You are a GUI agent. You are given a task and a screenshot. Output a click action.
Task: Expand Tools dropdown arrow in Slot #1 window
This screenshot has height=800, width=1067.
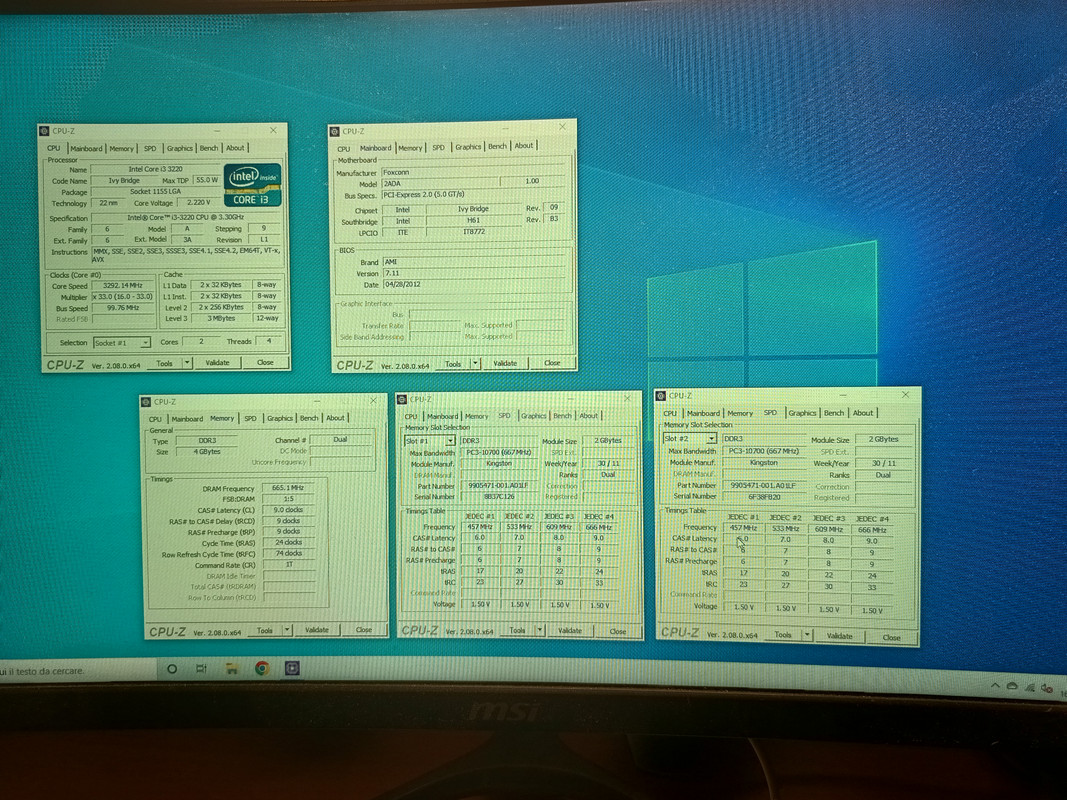coord(540,631)
